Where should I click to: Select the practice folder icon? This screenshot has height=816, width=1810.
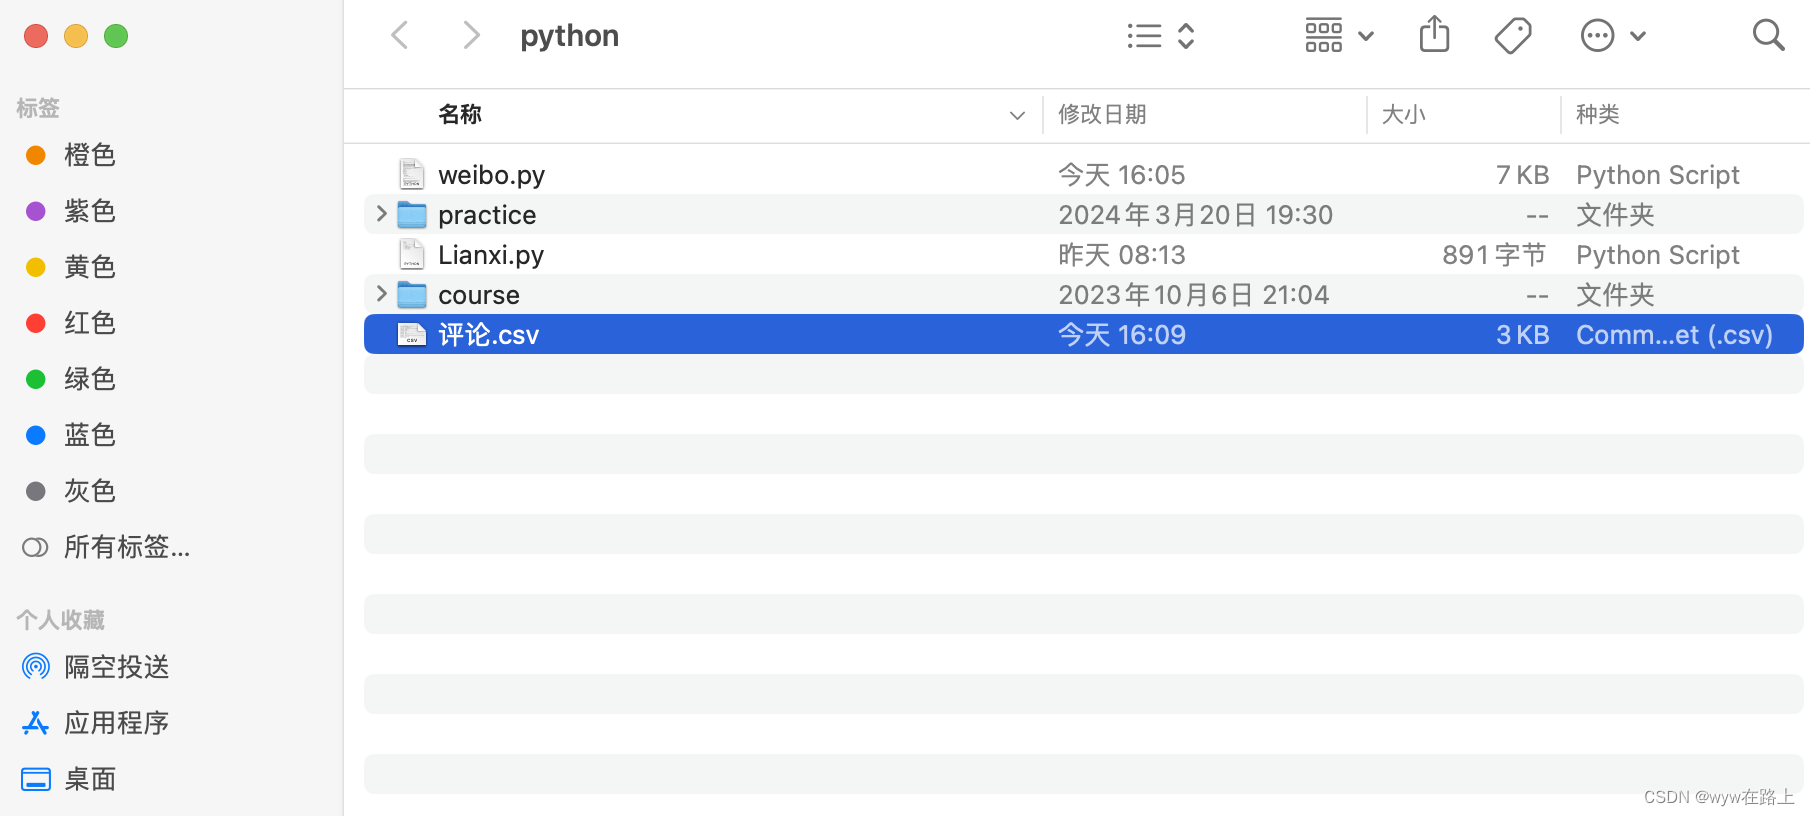pyautogui.click(x=412, y=214)
